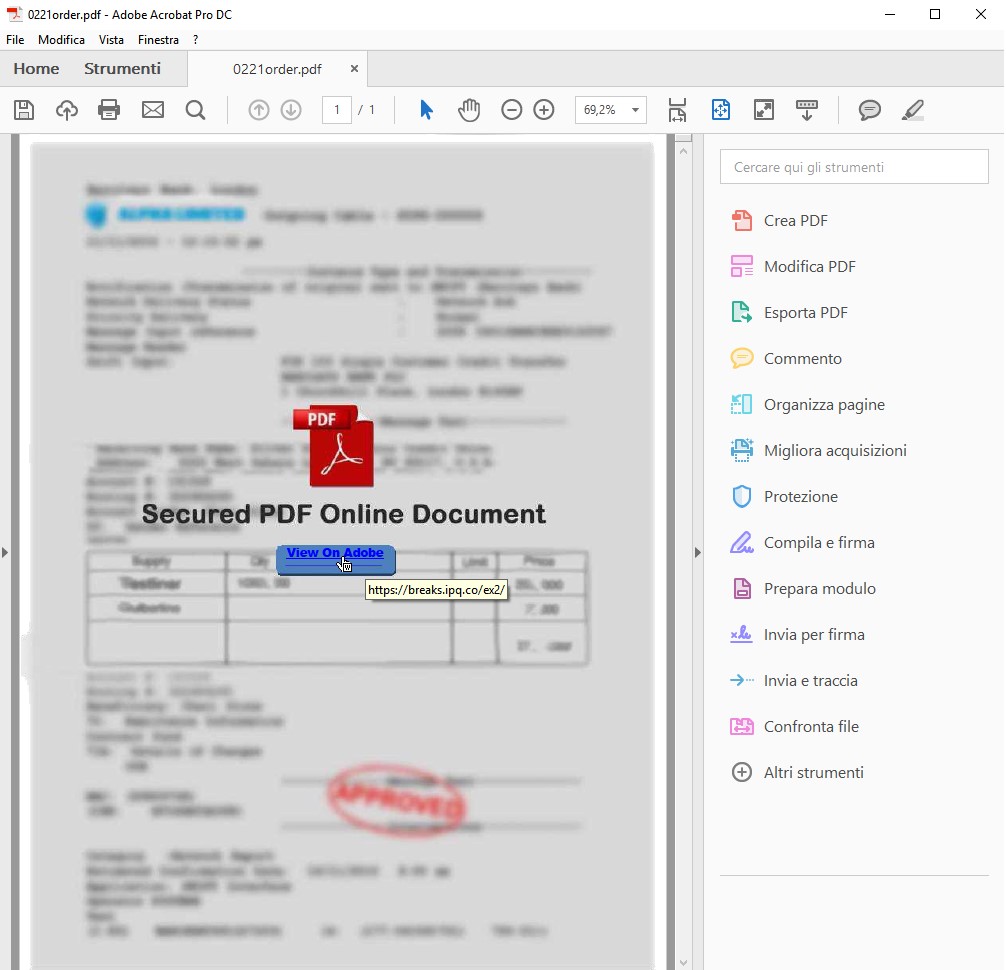The height and width of the screenshot is (970, 1006).
Task: Enter full screen mode icon
Action: point(763,110)
